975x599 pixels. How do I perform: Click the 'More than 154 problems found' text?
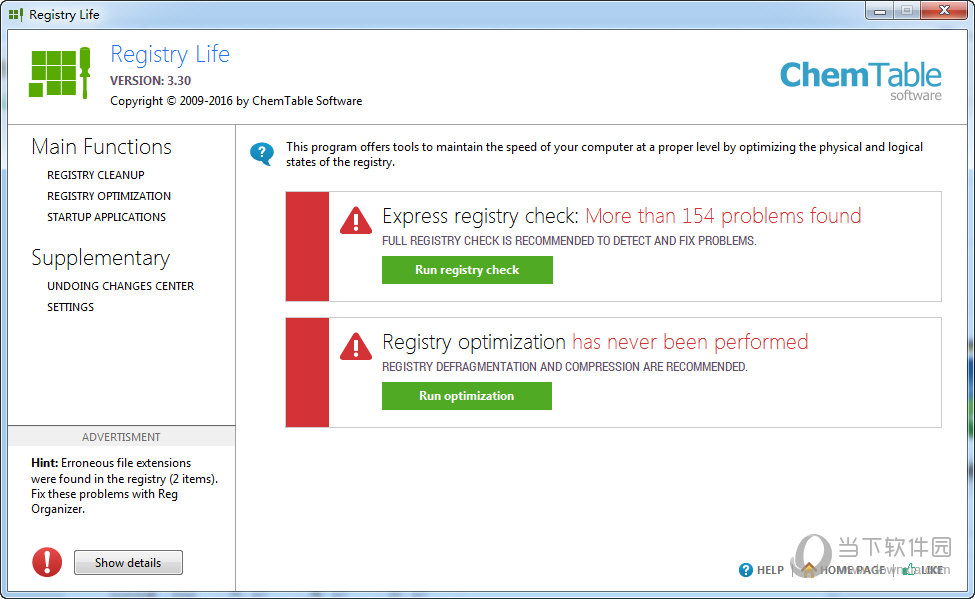click(x=723, y=216)
